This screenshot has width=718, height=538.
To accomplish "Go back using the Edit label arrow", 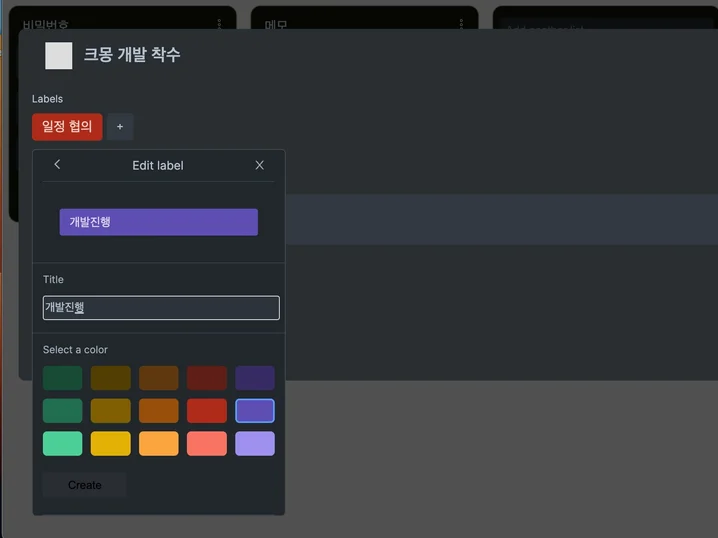I will (57, 165).
